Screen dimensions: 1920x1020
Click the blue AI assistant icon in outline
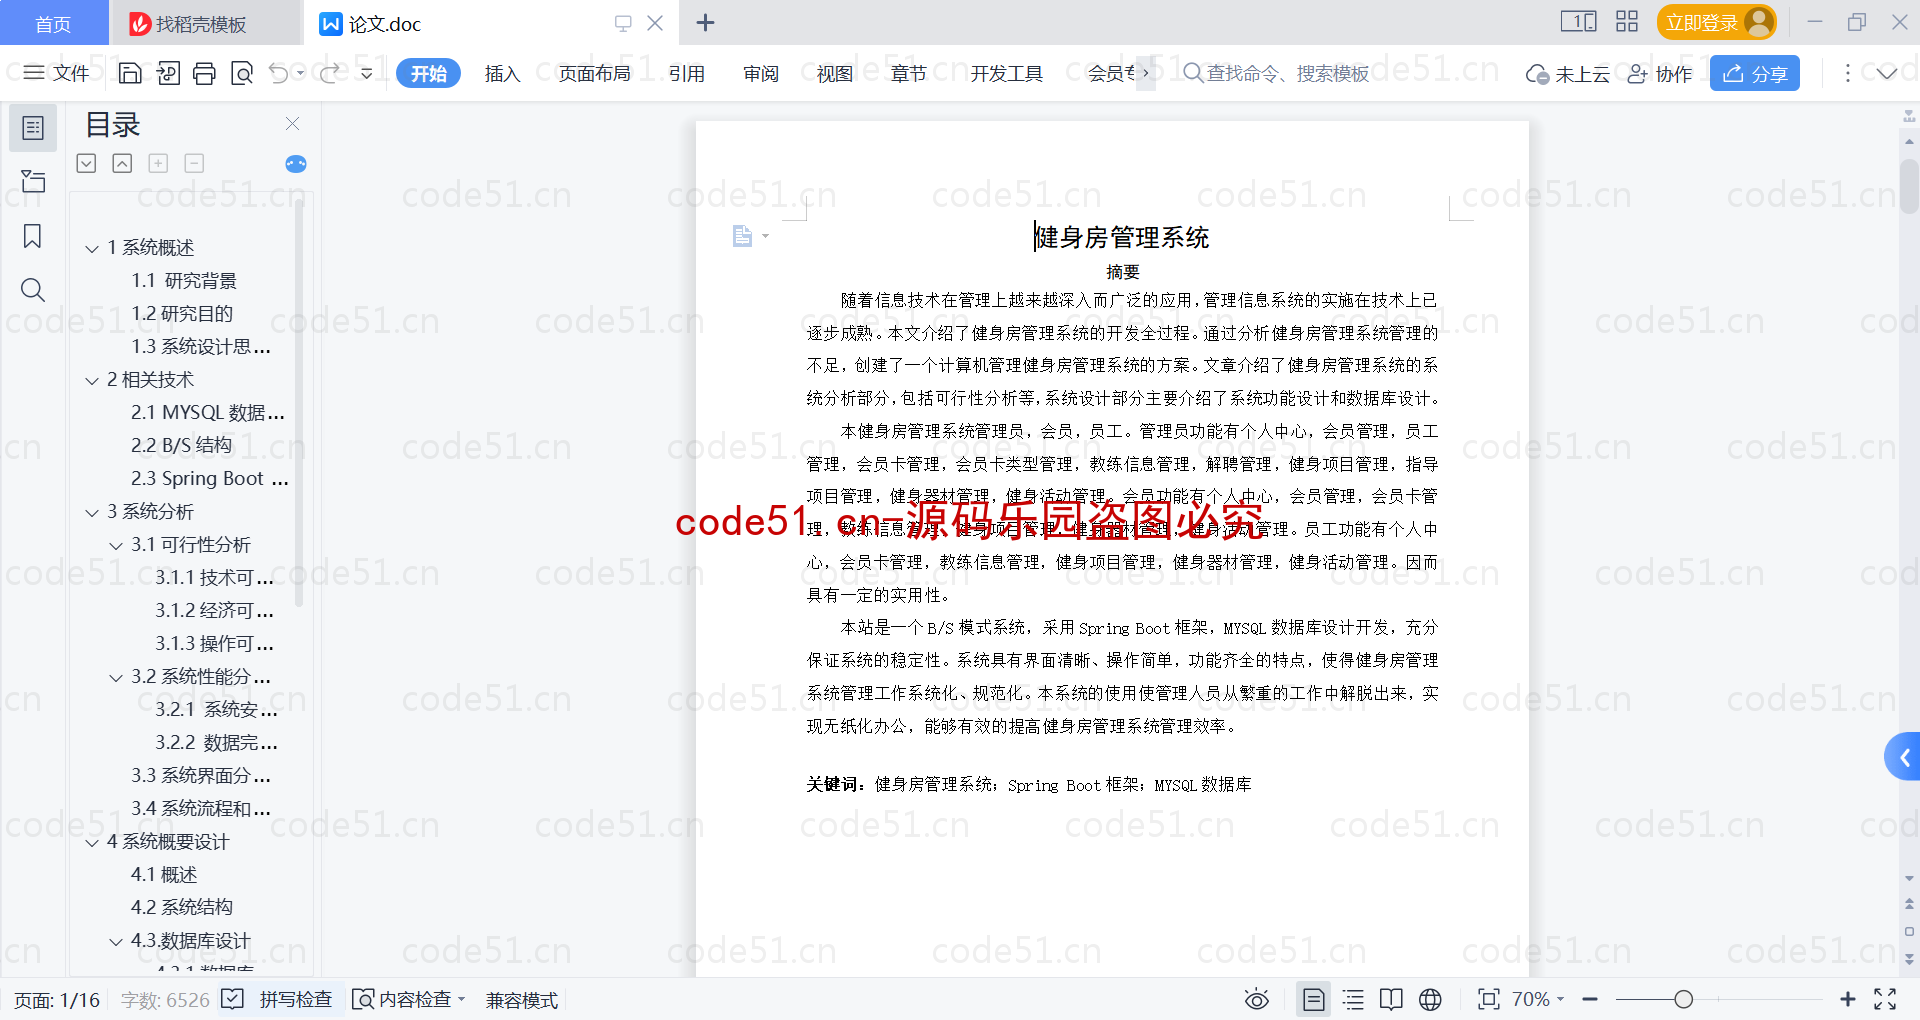click(x=296, y=164)
